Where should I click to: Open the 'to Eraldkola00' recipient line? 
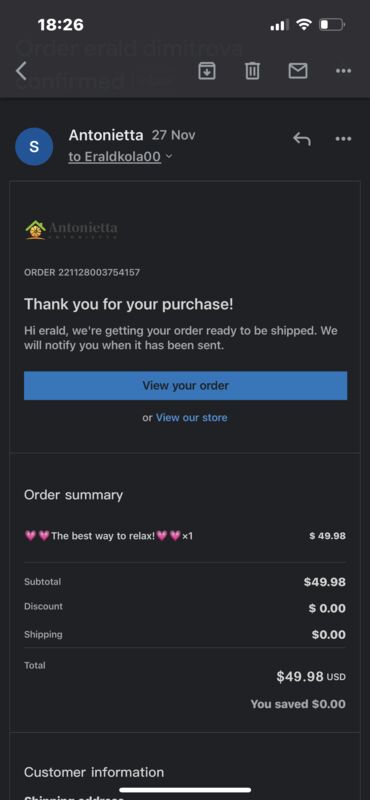pyautogui.click(x=115, y=157)
